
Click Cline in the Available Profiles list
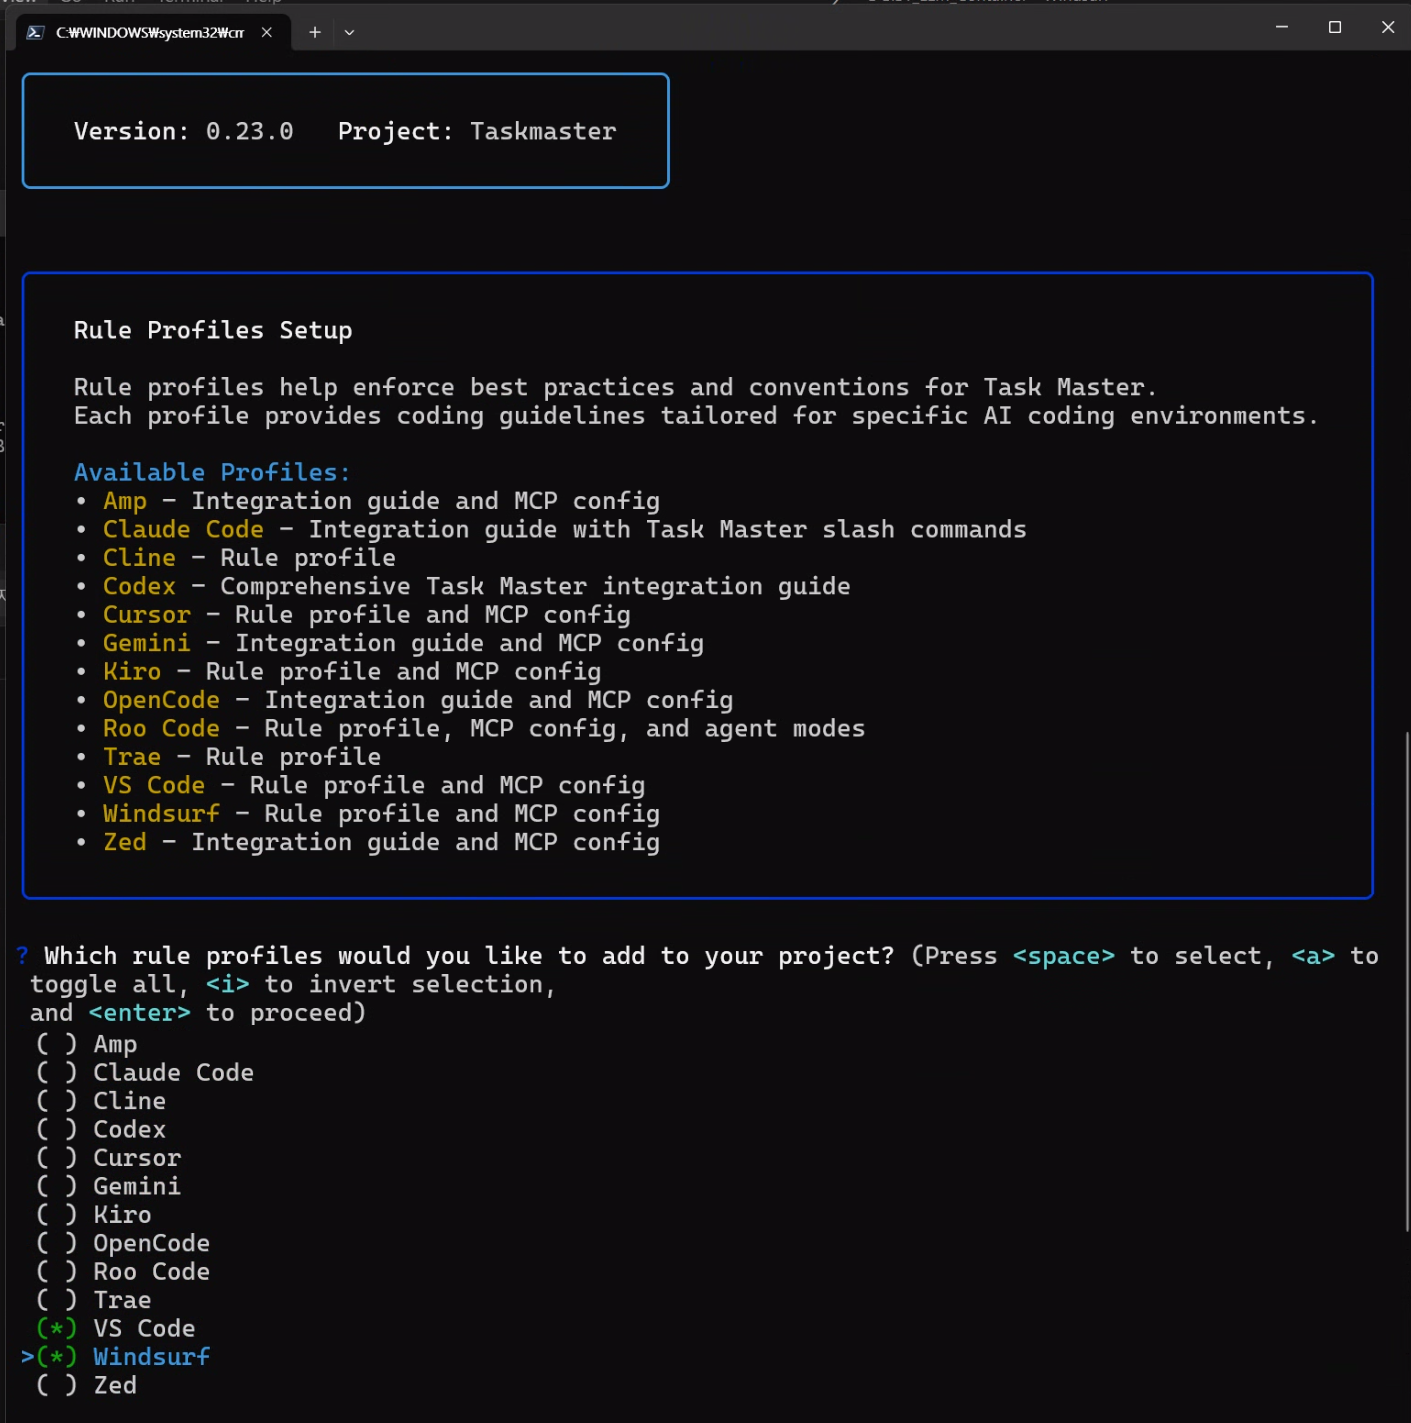coord(139,558)
